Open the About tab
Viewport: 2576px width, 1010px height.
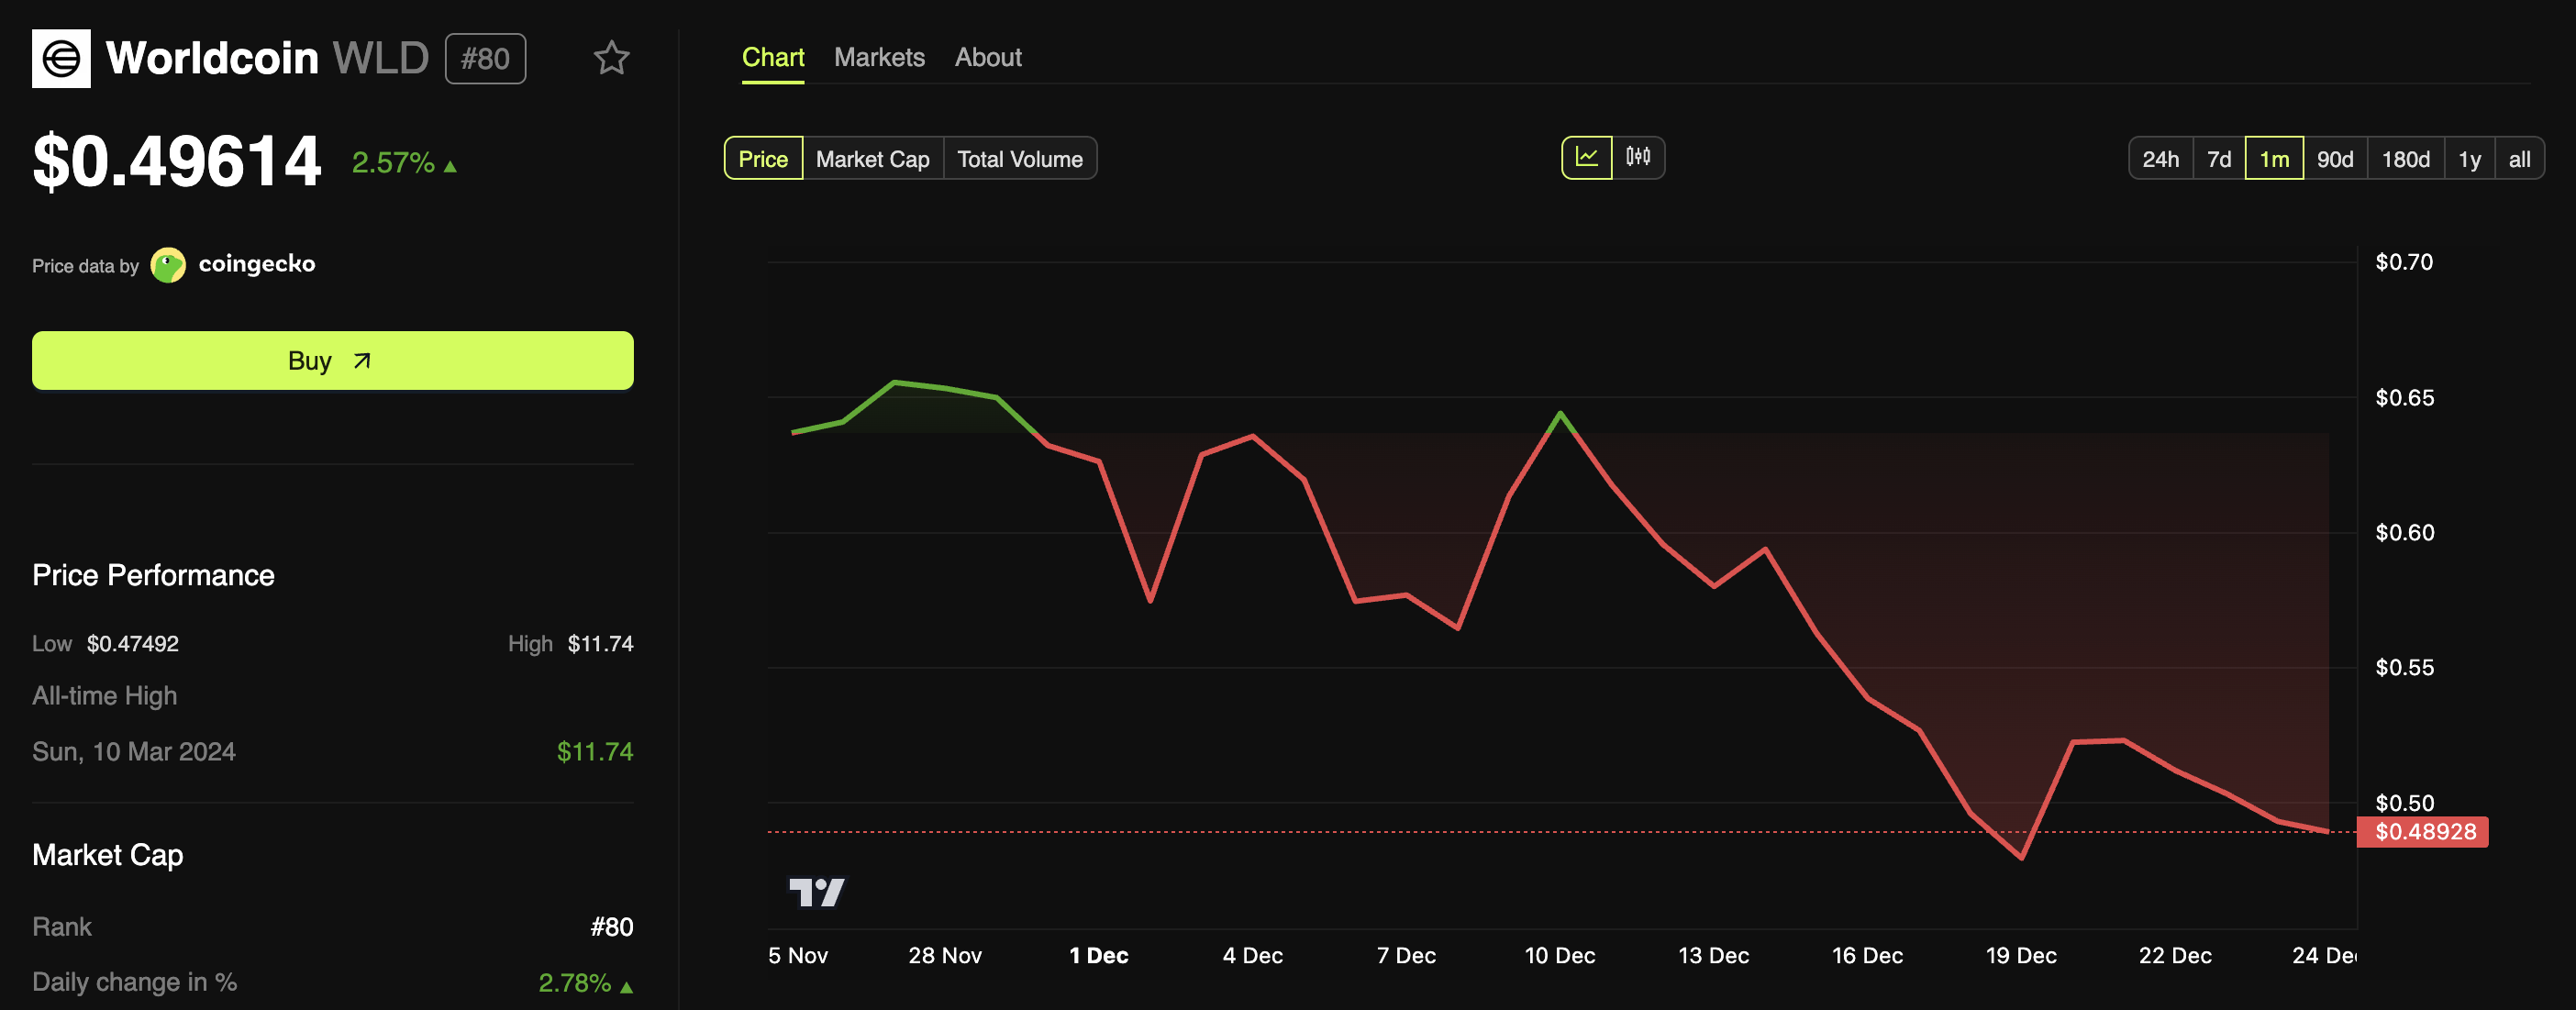pos(987,58)
